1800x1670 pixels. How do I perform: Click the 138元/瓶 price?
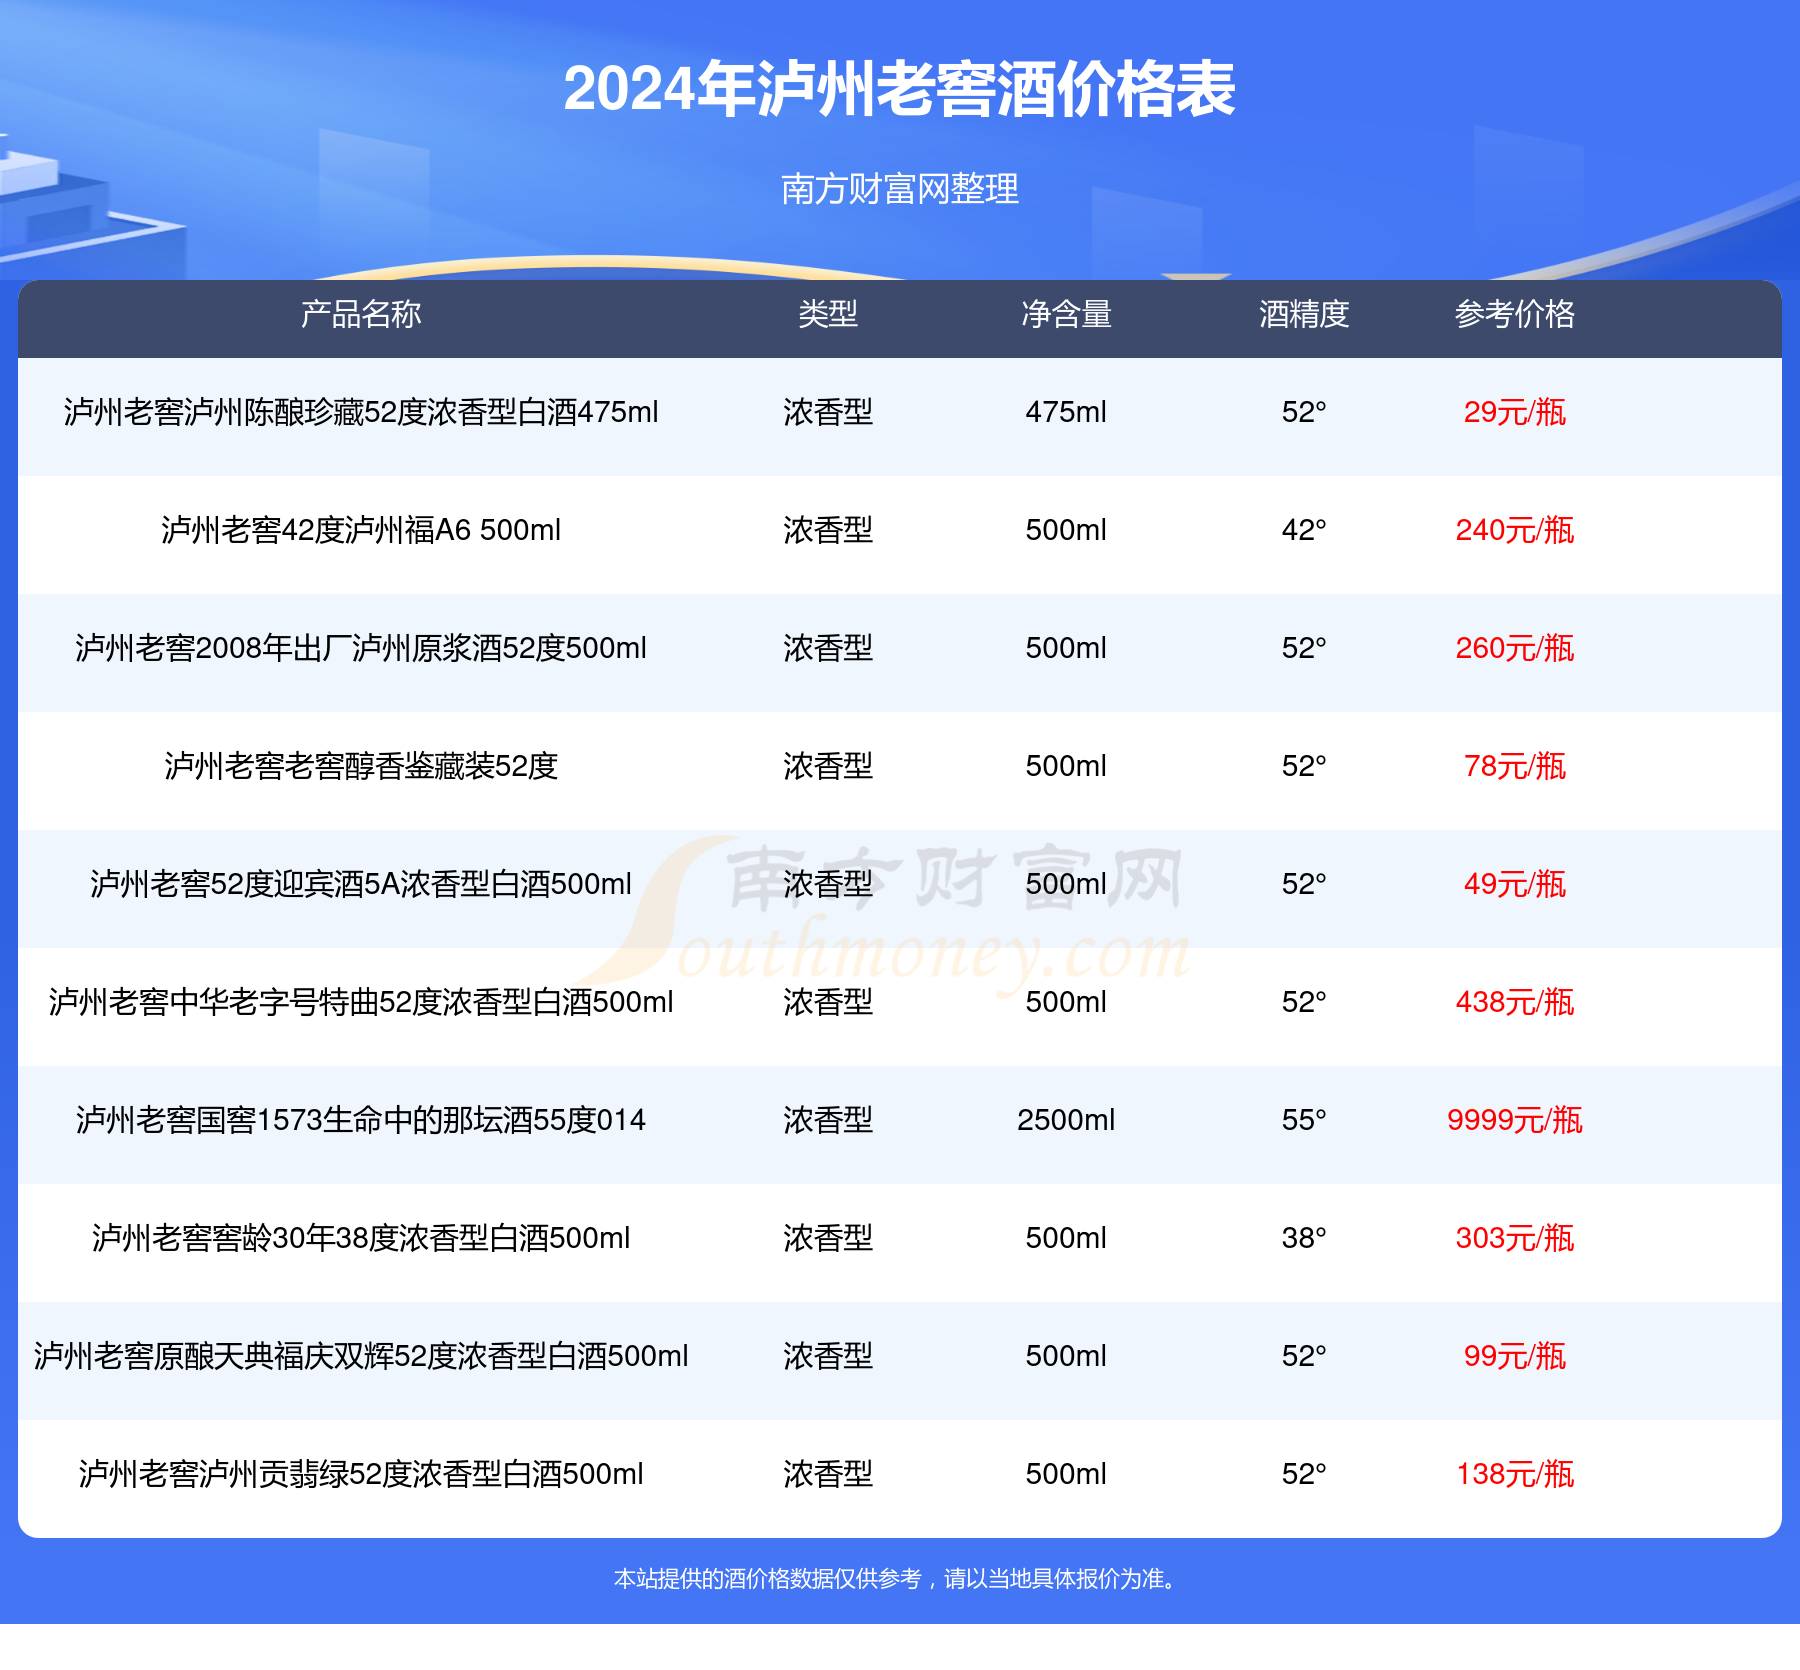tap(1515, 1474)
